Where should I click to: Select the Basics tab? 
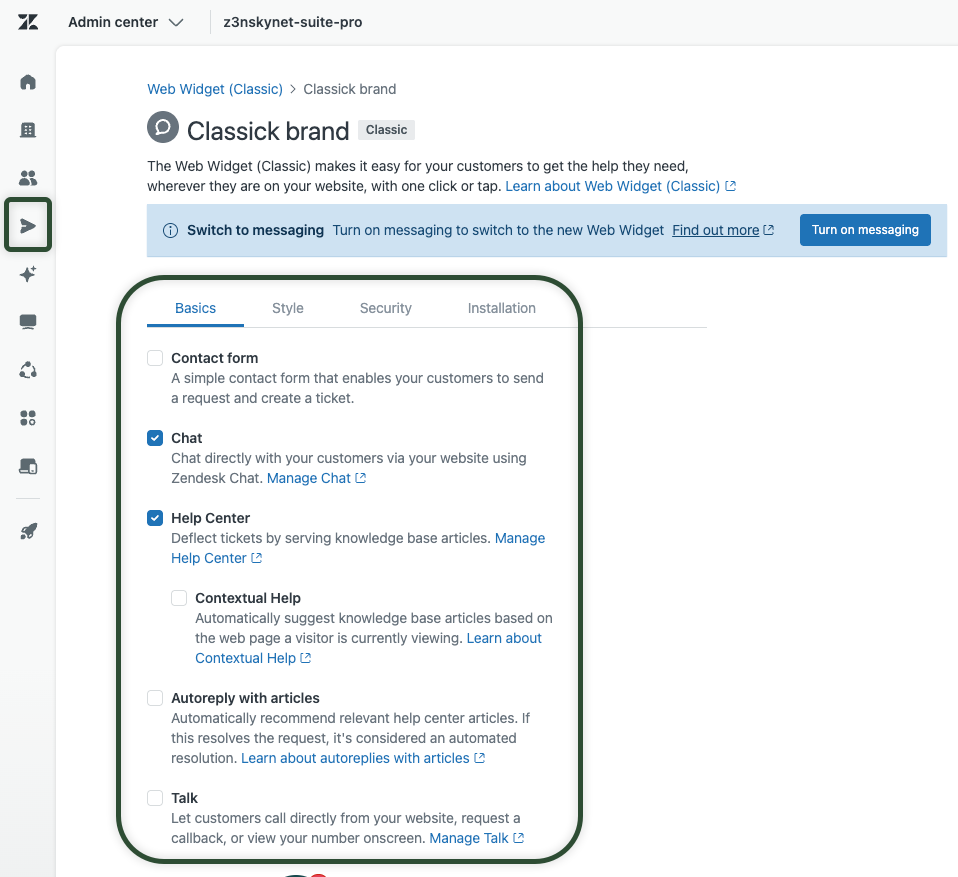pos(196,308)
